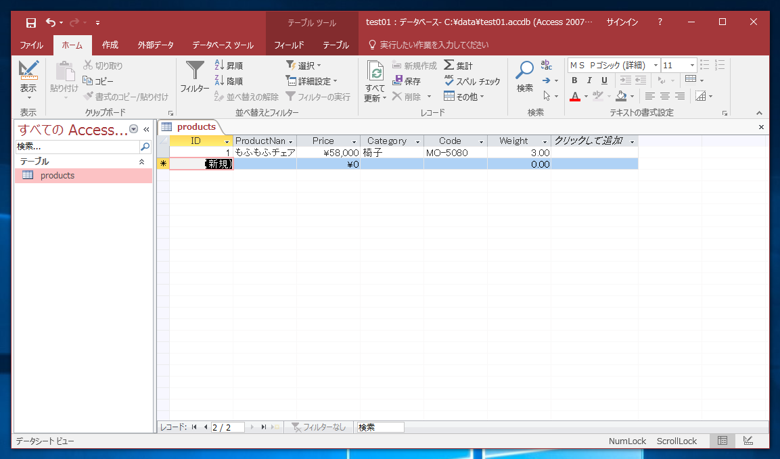The width and height of the screenshot is (780, 459).
Task: Collapse navigation pane with double chevron
Action: (x=146, y=129)
